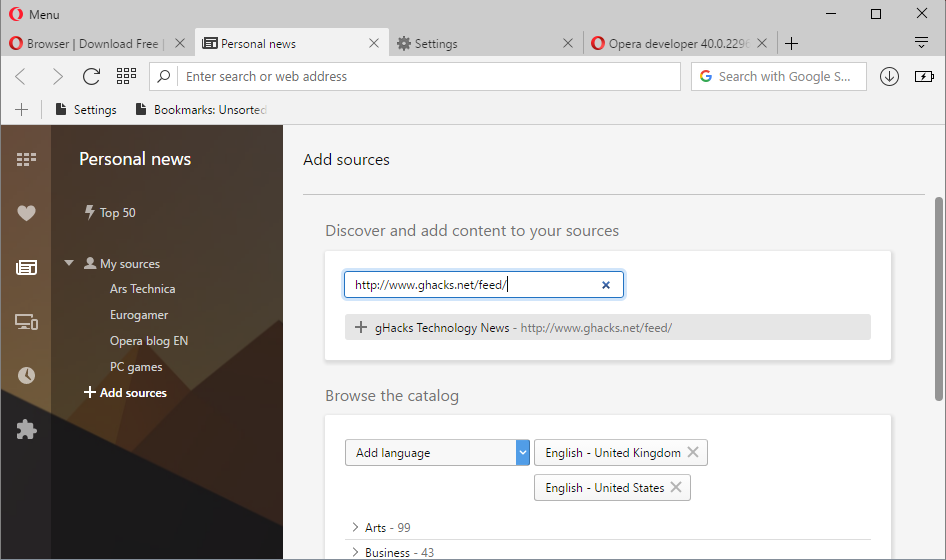Screen dimensions: 946x560
Task: Click the magnifier icon in address bar
Action: pyautogui.click(x=163, y=77)
